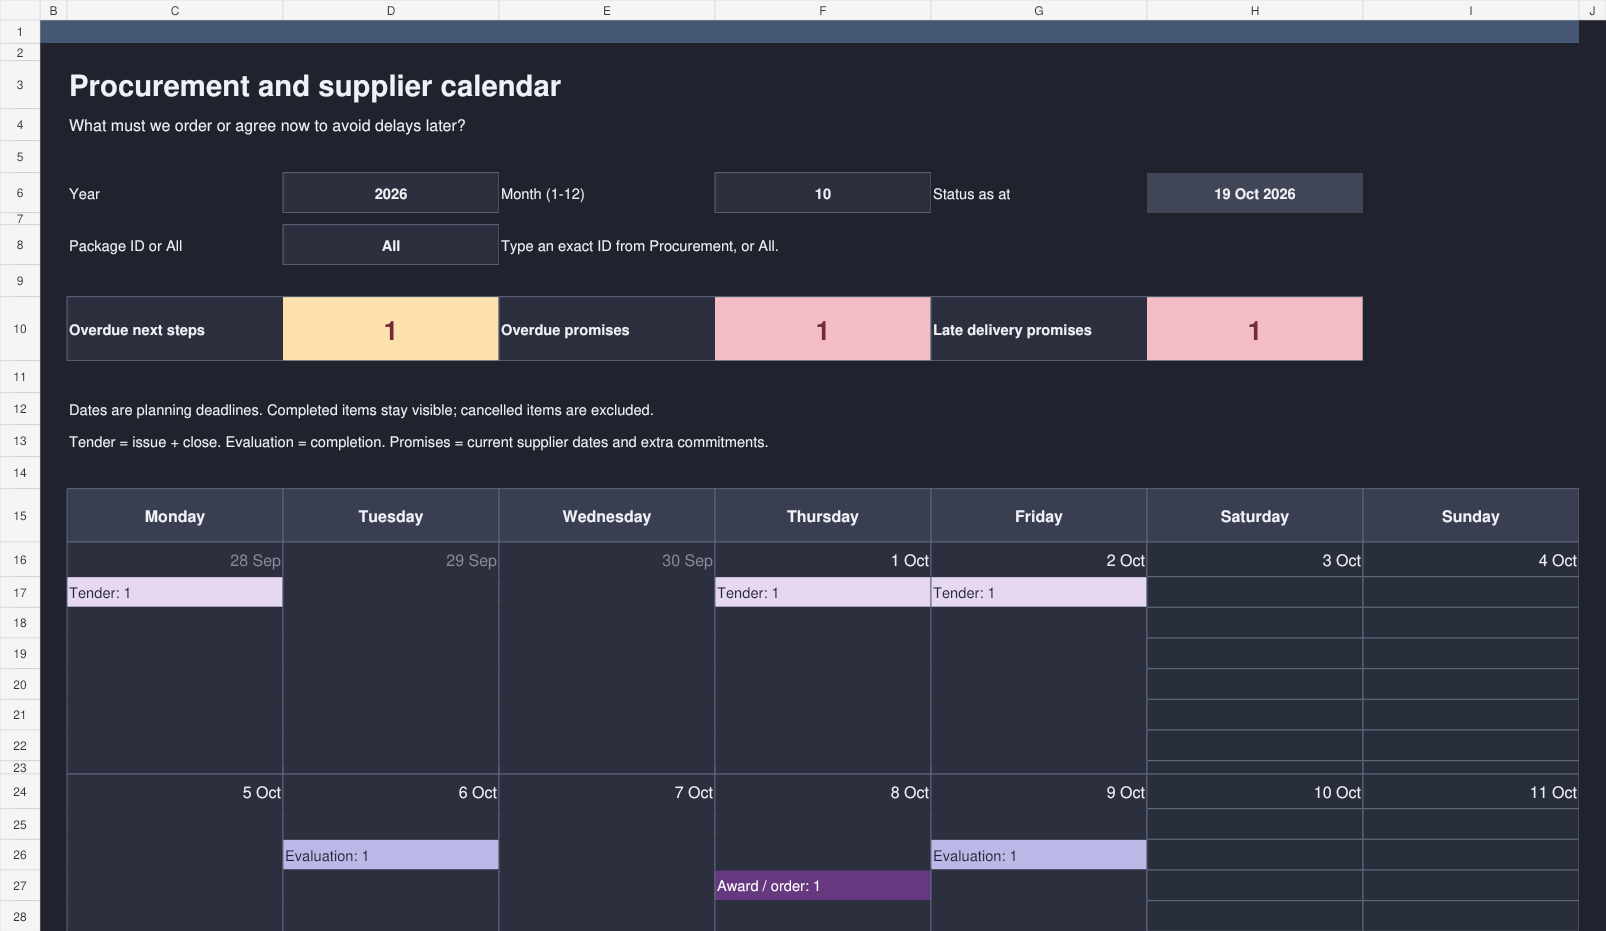This screenshot has width=1606, height=931.
Task: Click the Late delivery promises count cell
Action: 1254,329
